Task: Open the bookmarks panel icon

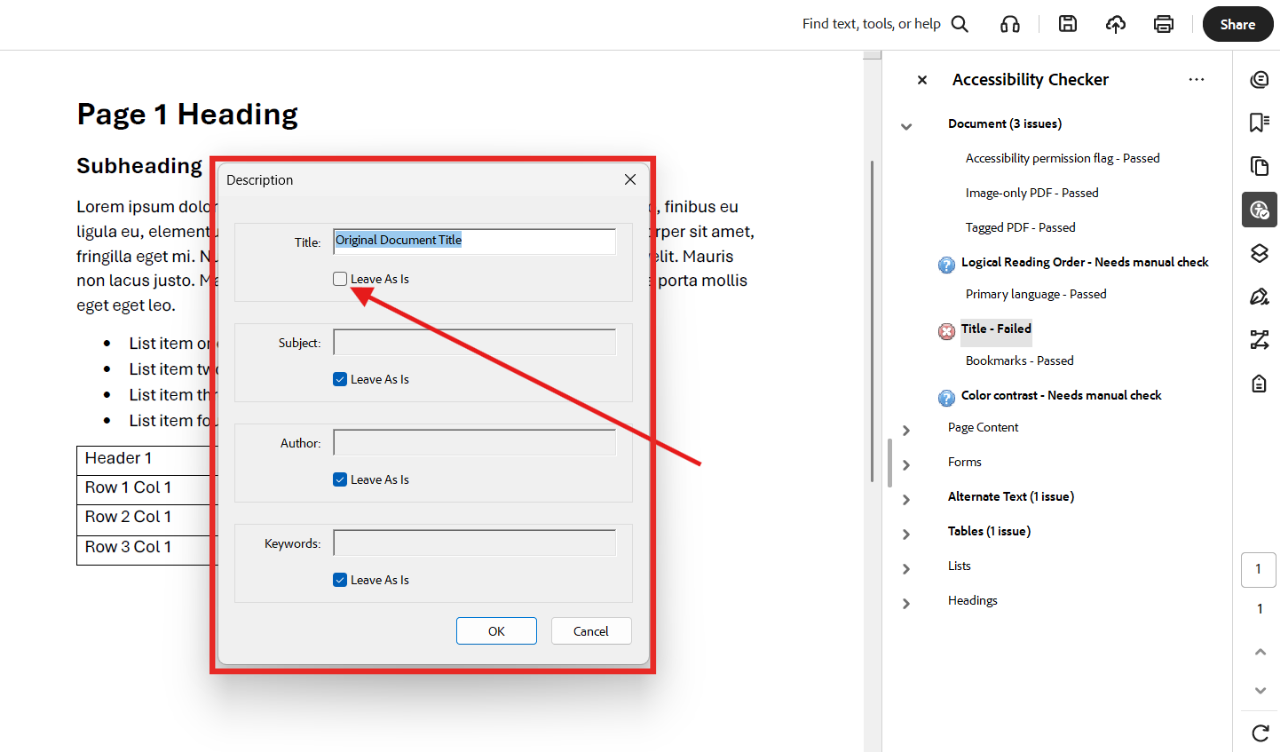Action: (1259, 122)
